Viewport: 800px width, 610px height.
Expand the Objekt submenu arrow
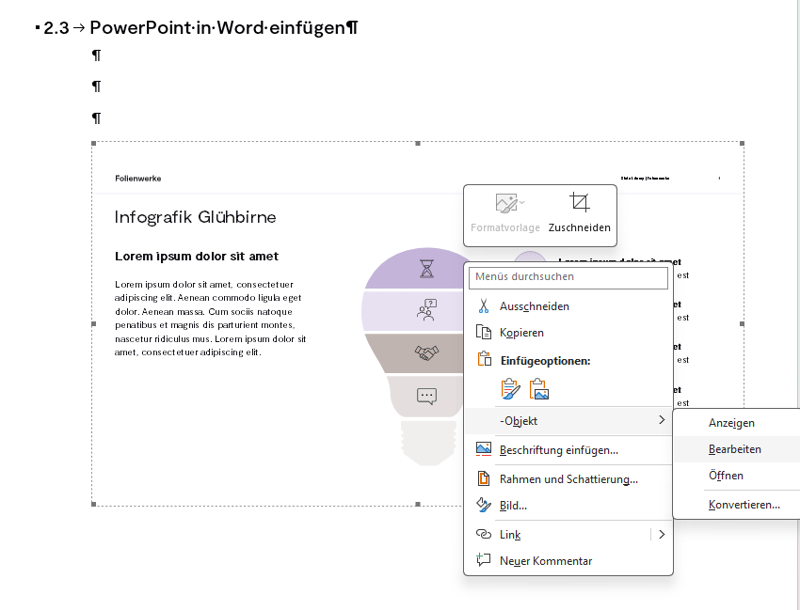pos(662,420)
